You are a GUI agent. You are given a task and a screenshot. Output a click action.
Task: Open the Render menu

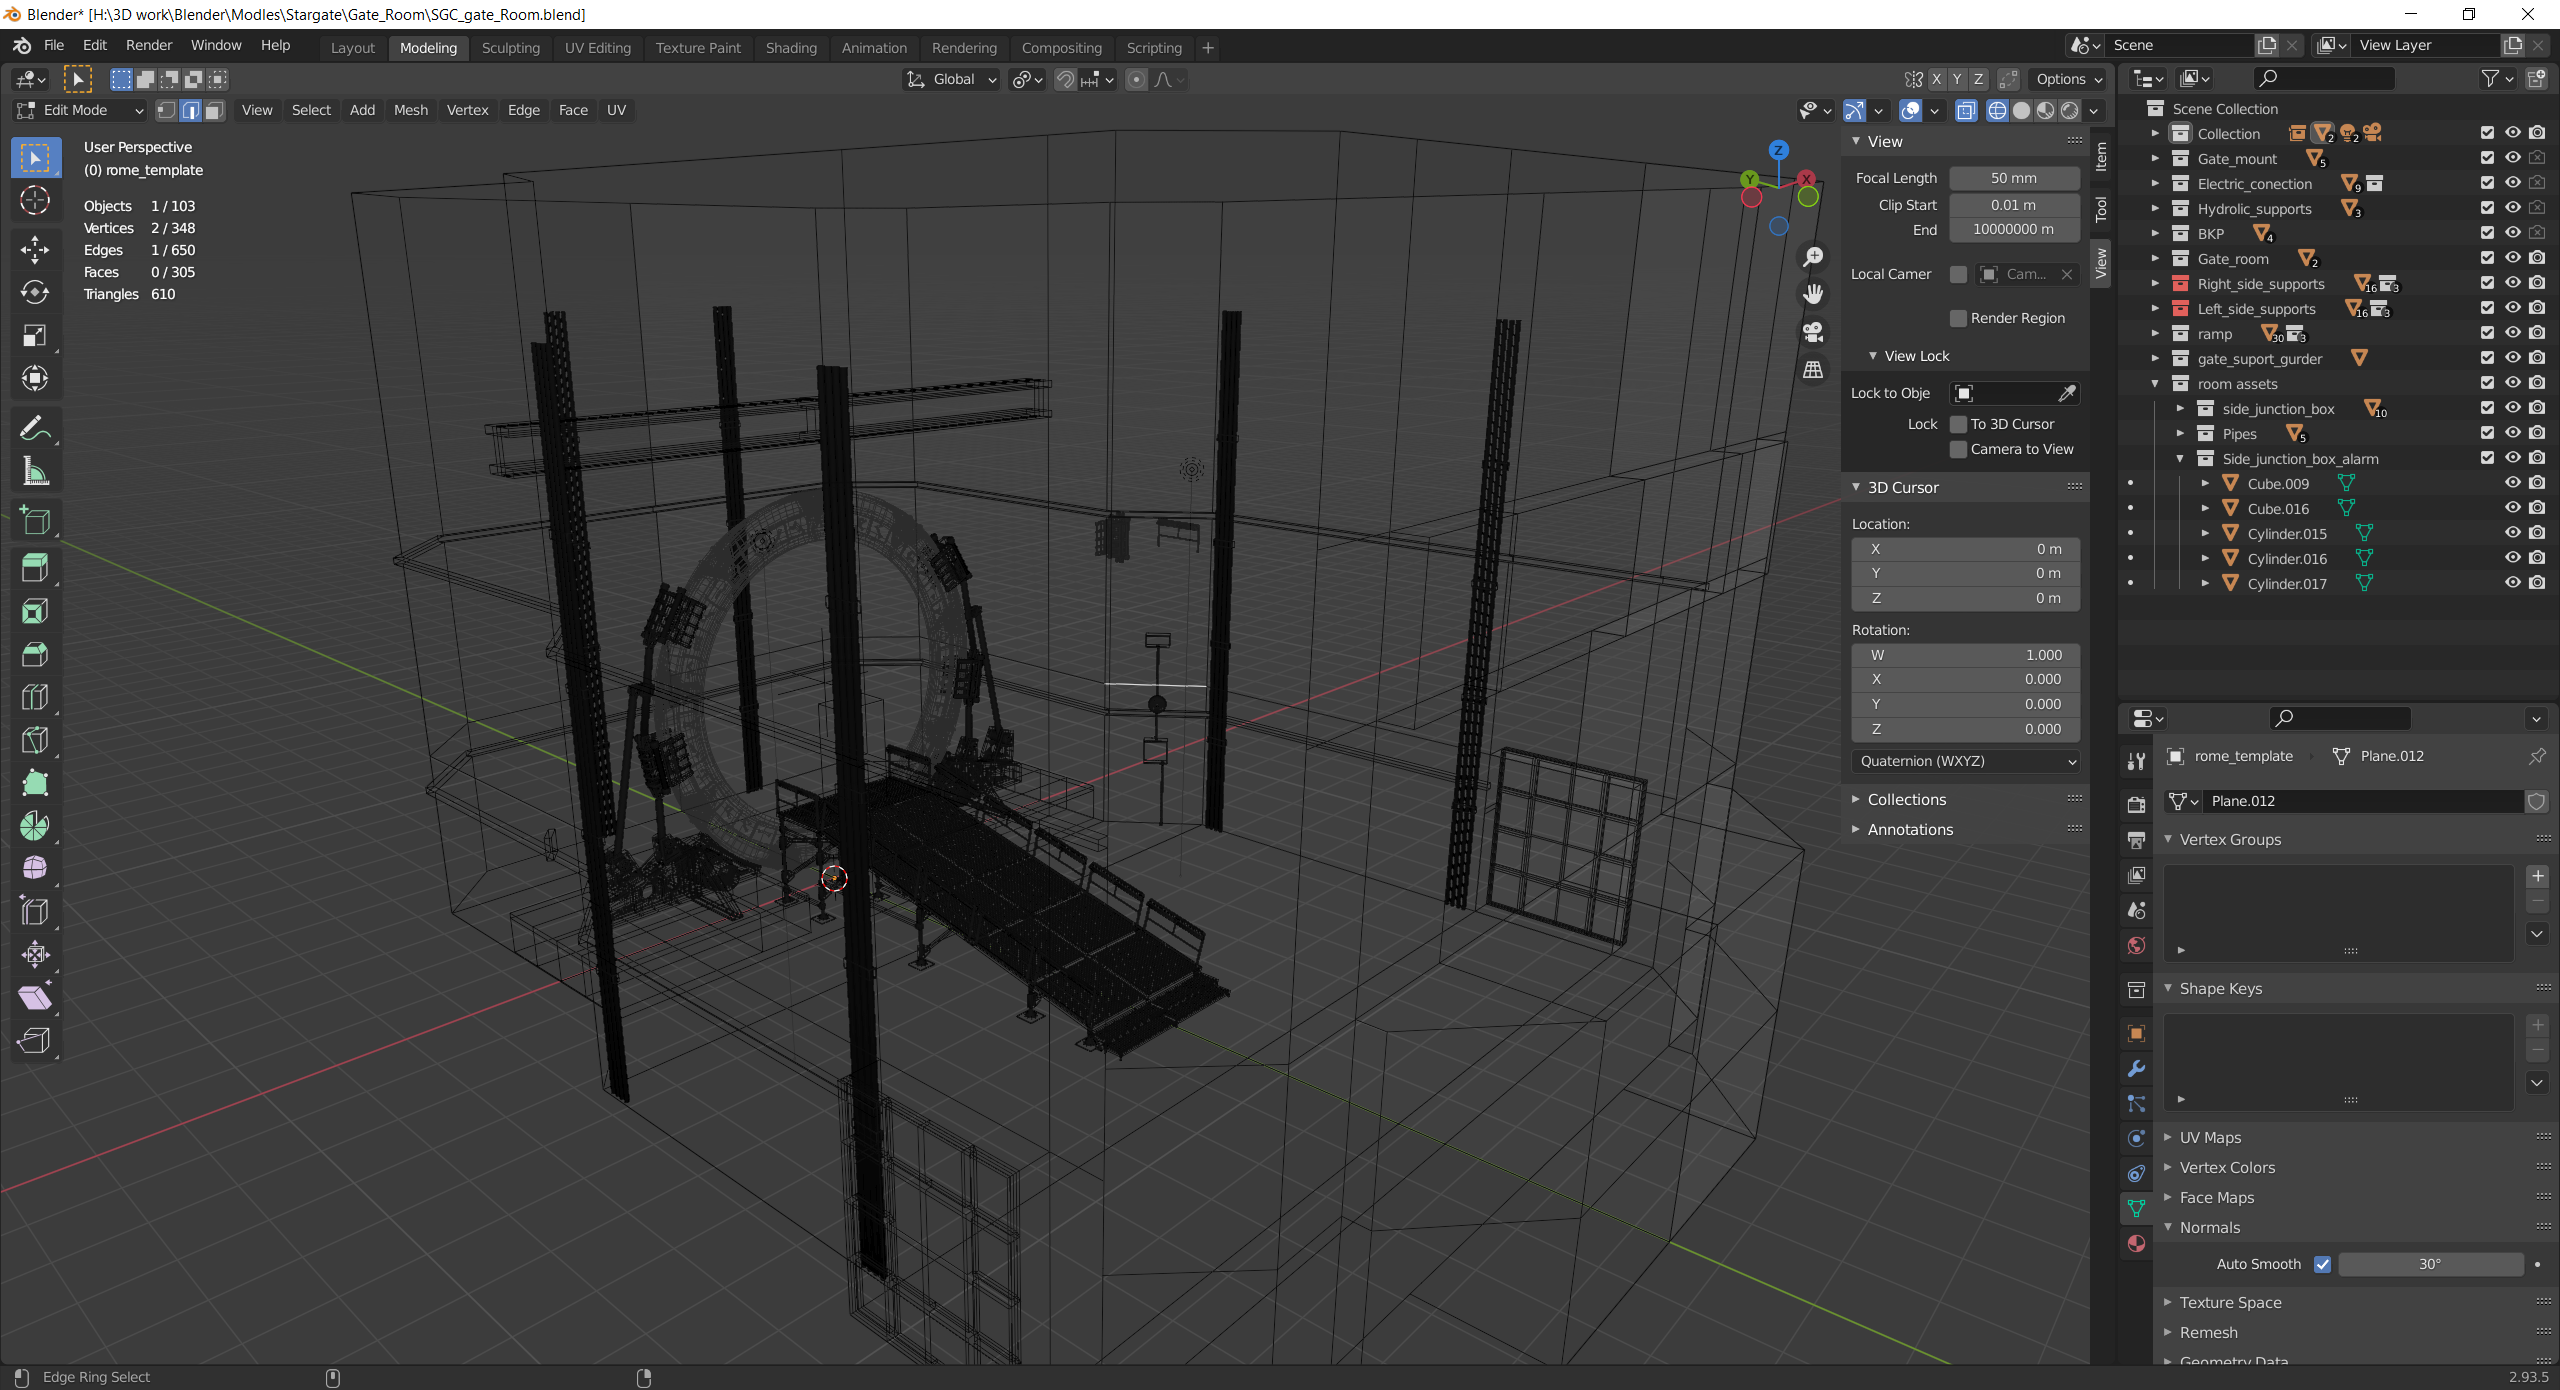pos(149,45)
